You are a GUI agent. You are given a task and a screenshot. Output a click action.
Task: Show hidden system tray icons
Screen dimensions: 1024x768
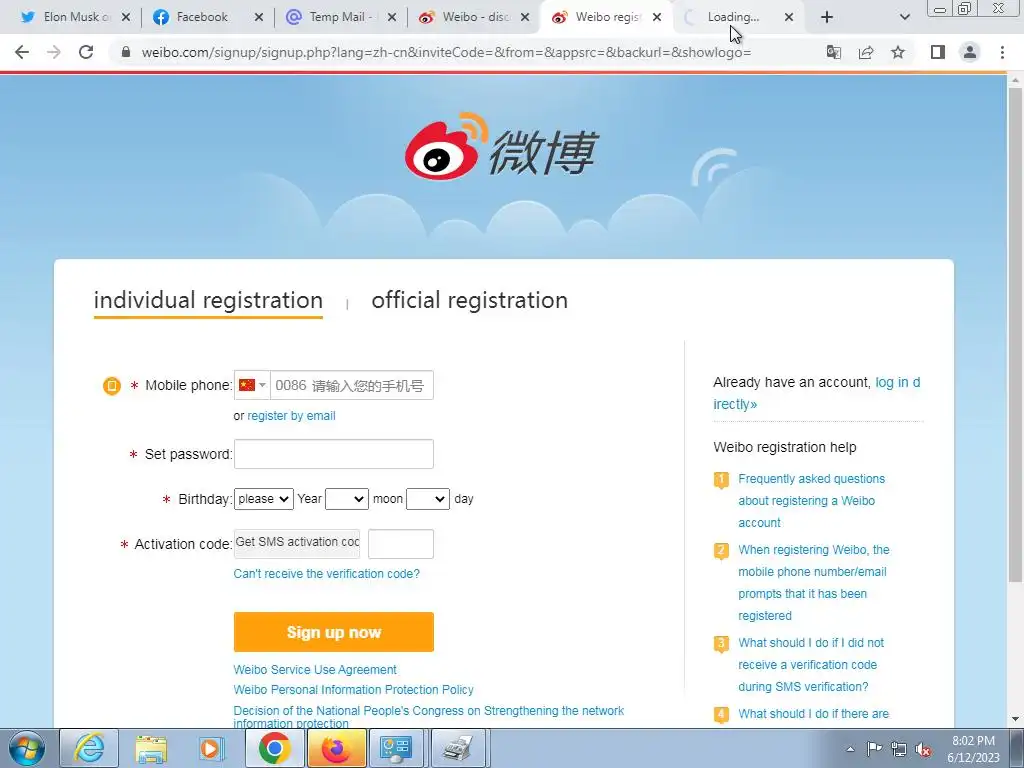pos(850,749)
